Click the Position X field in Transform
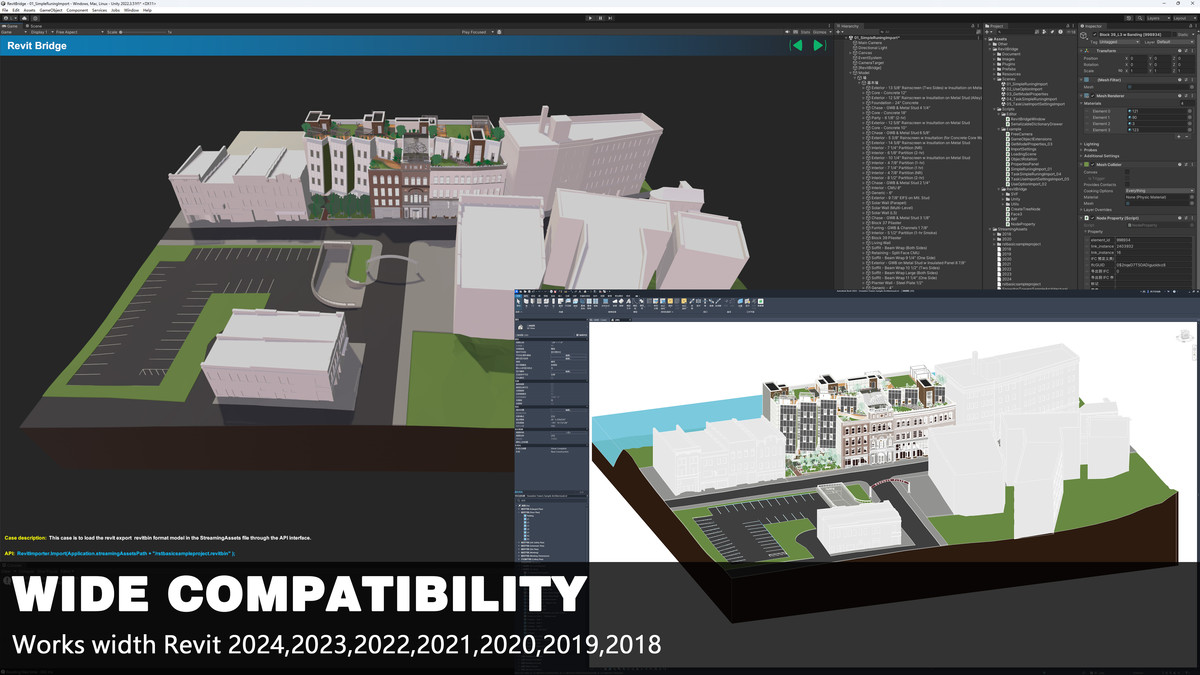This screenshot has width=1200, height=675. coord(1137,58)
